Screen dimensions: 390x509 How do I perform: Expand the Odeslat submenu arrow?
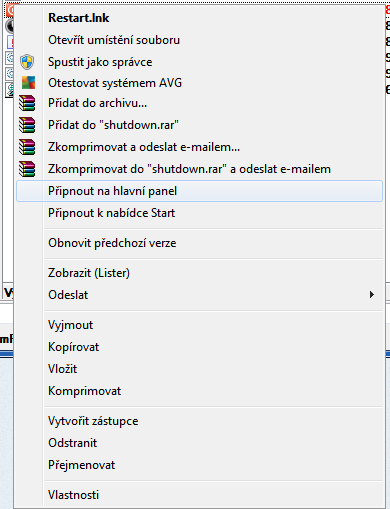click(x=371, y=295)
